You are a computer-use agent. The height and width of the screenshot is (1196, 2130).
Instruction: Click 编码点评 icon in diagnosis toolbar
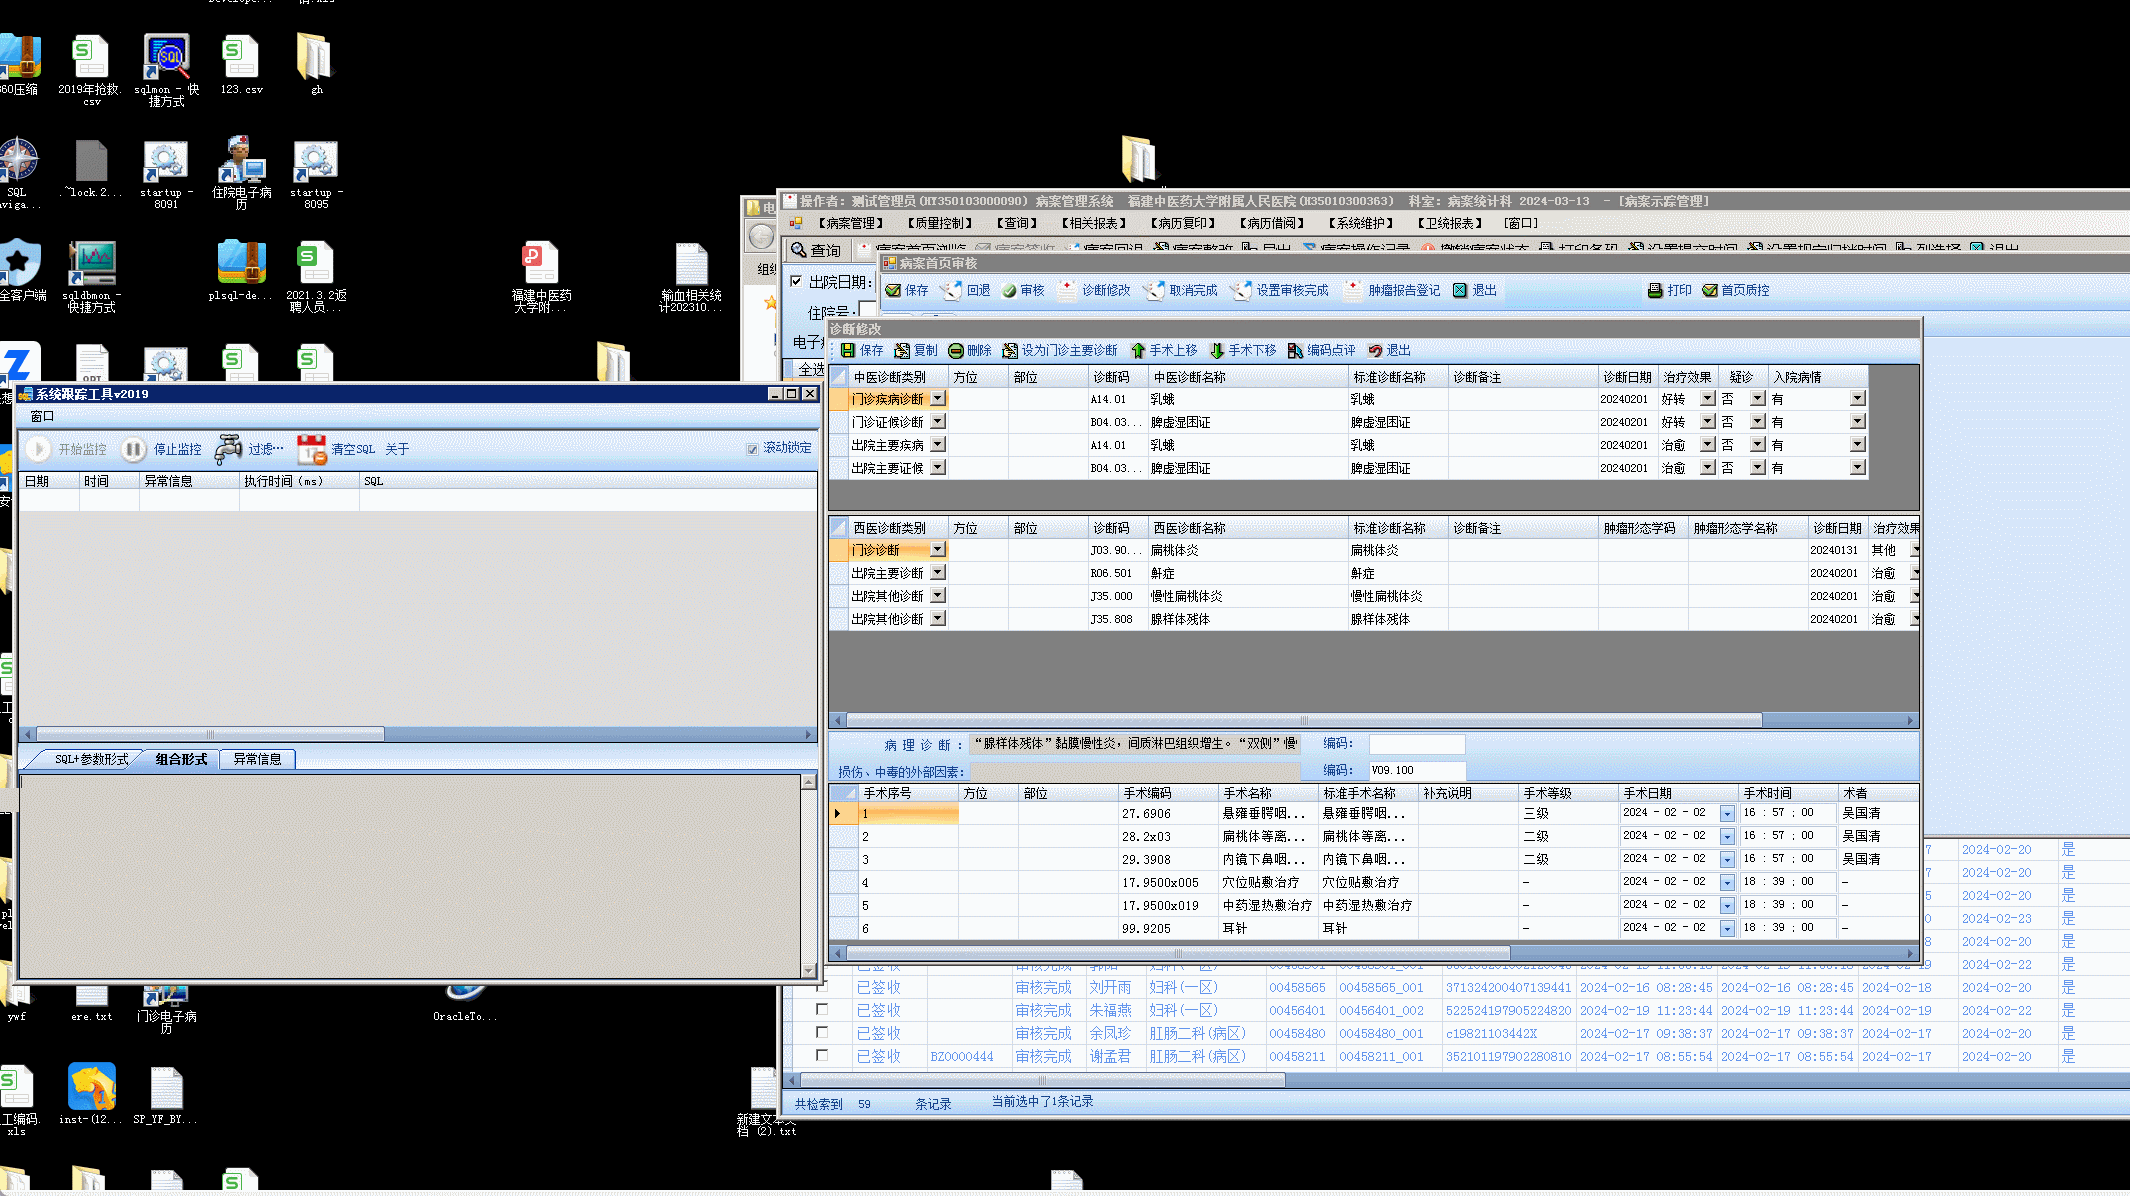pyautogui.click(x=1296, y=351)
